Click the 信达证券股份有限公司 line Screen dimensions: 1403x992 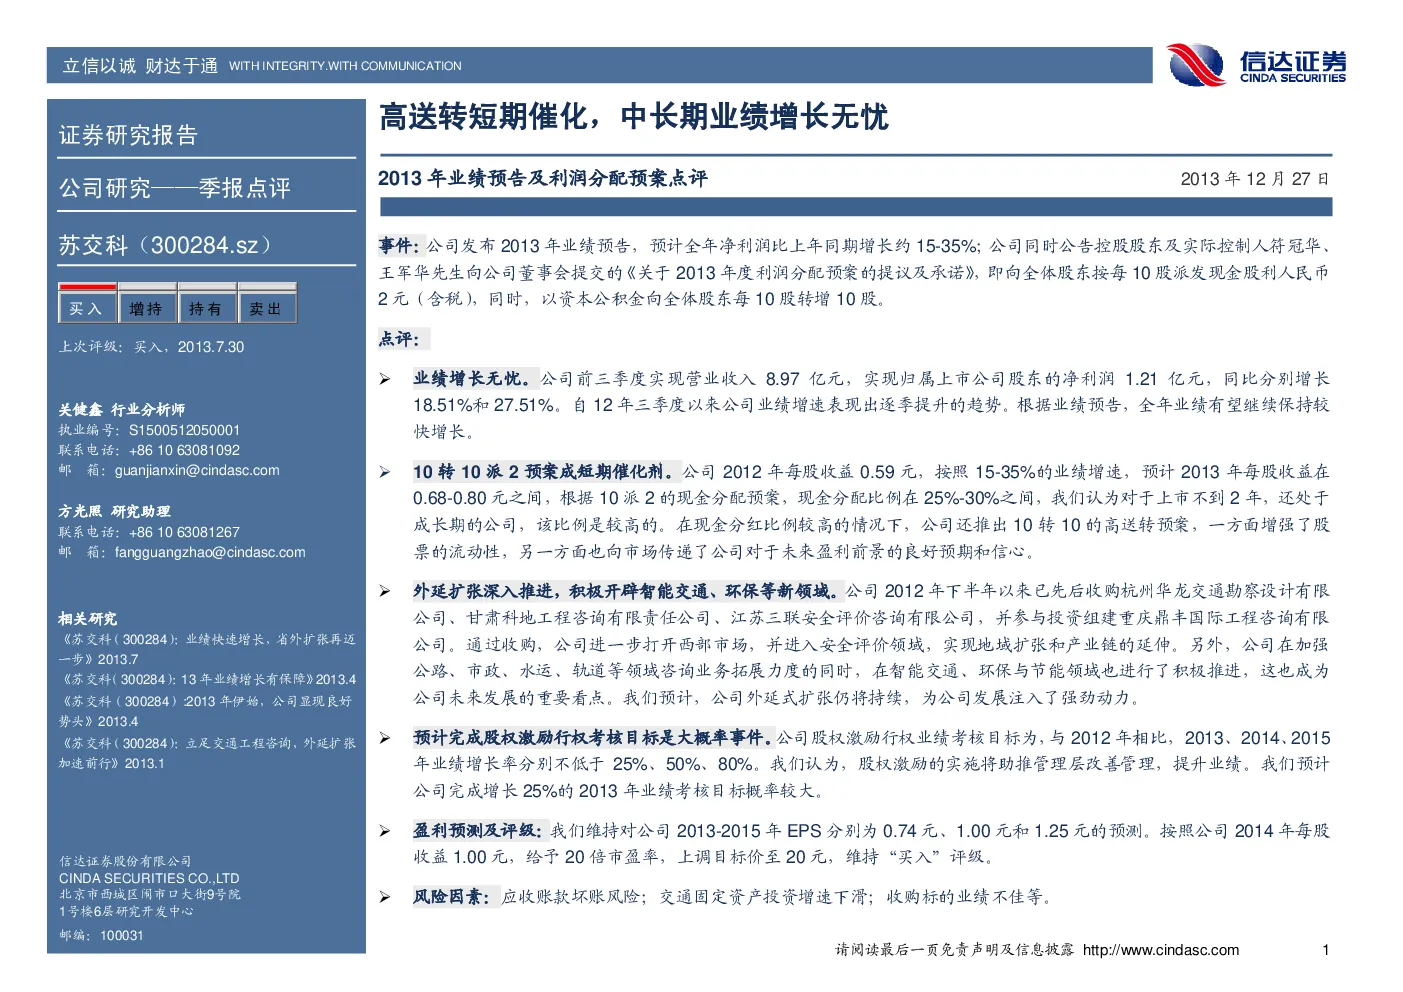pyautogui.click(x=125, y=861)
